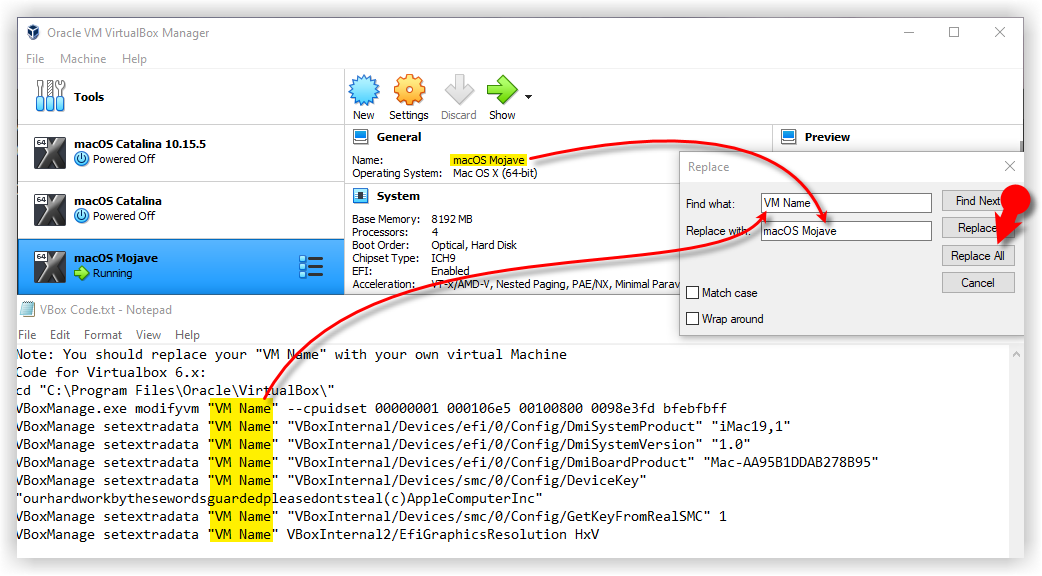Click the Preview section monitor icon
1042x576 pixels.
(789, 137)
